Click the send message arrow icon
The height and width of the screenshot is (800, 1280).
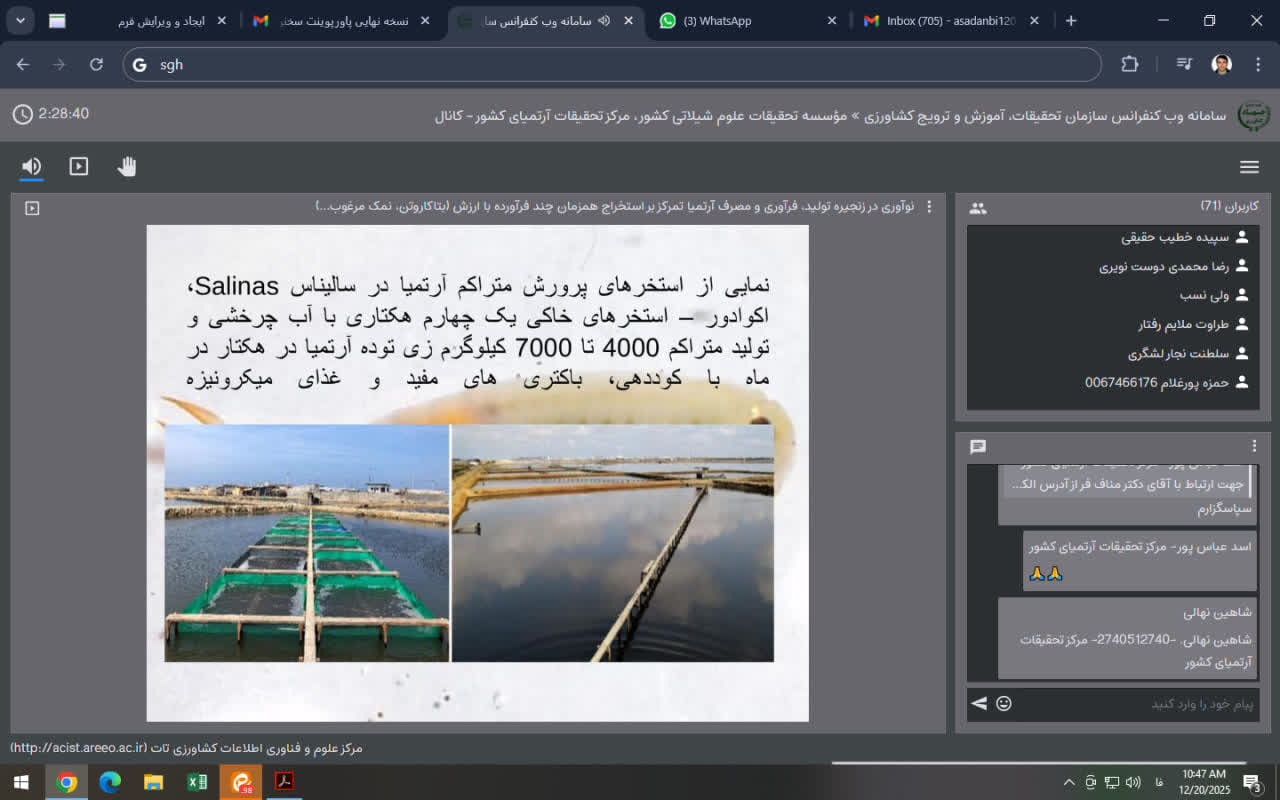[x=979, y=703]
